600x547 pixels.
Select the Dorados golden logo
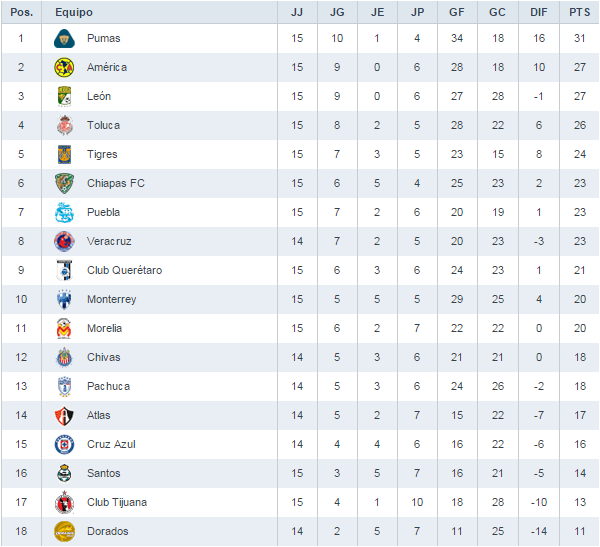pyautogui.click(x=64, y=531)
